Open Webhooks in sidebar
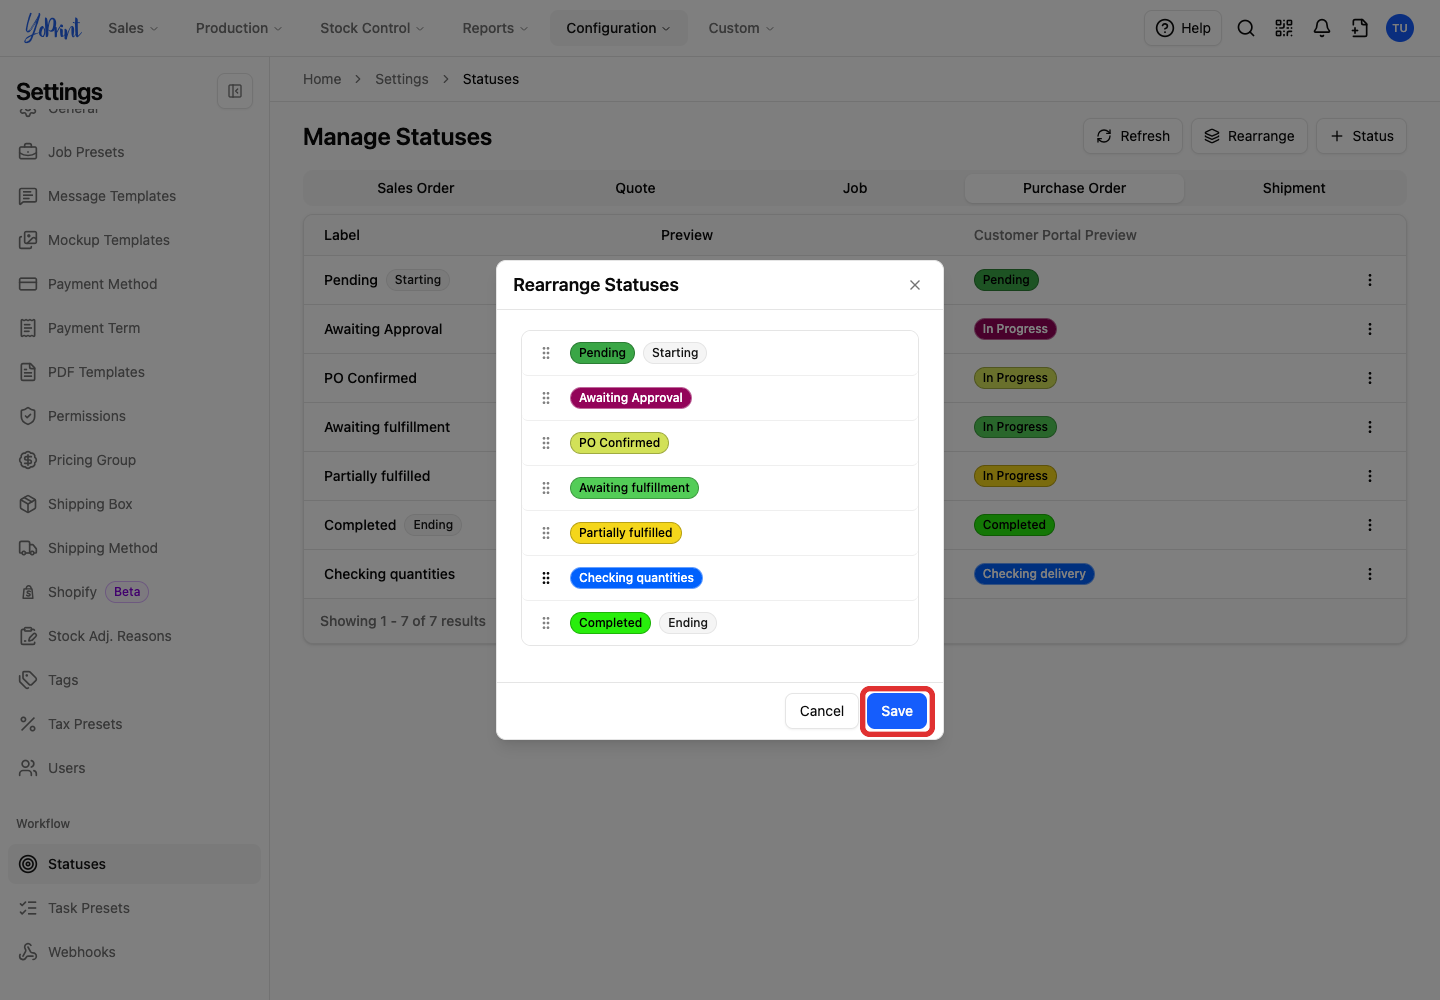This screenshot has width=1440, height=1000. coord(134,952)
